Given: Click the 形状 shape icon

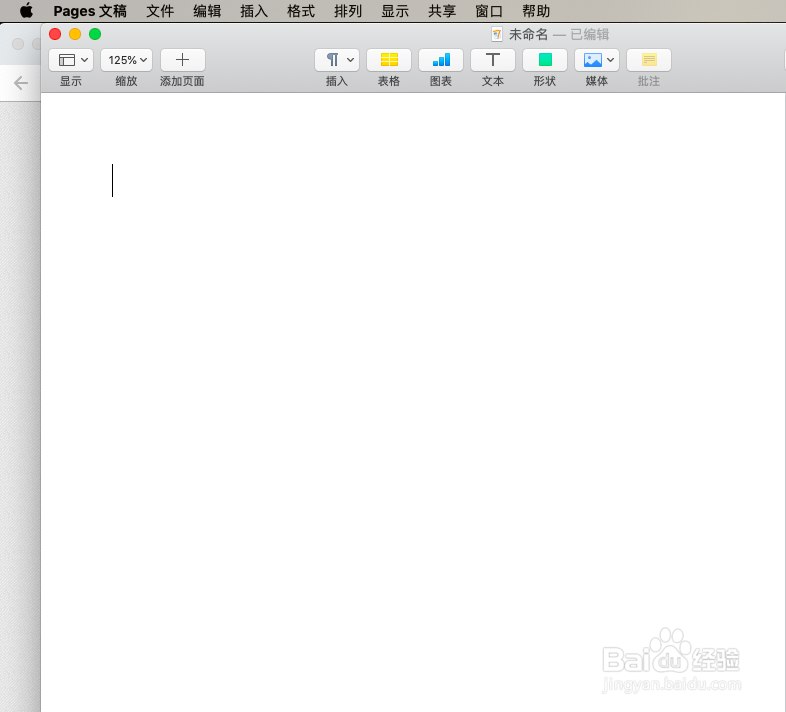Looking at the screenshot, I should click(545, 60).
